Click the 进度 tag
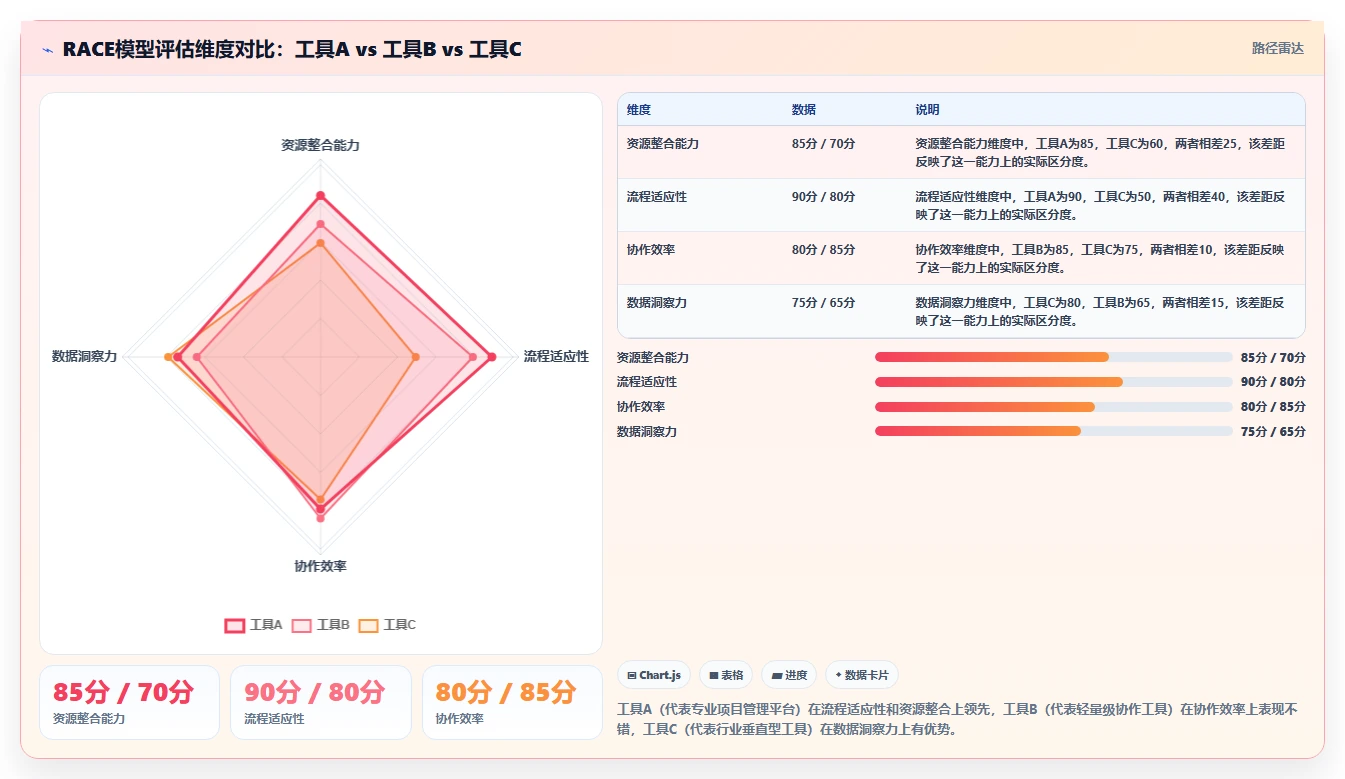This screenshot has width=1345, height=779. pyautogui.click(x=789, y=675)
